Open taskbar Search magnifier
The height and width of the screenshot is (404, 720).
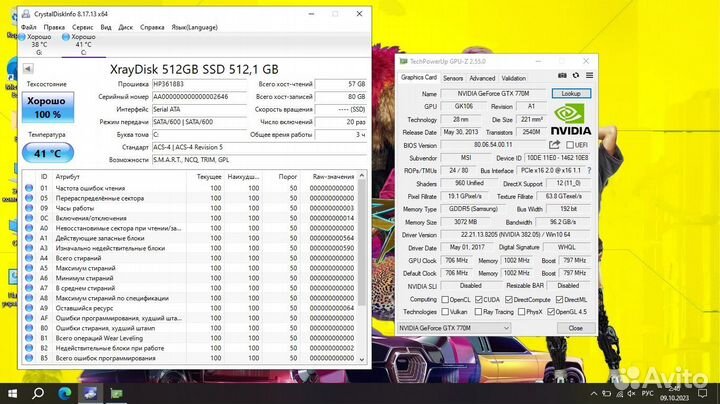coord(38,393)
